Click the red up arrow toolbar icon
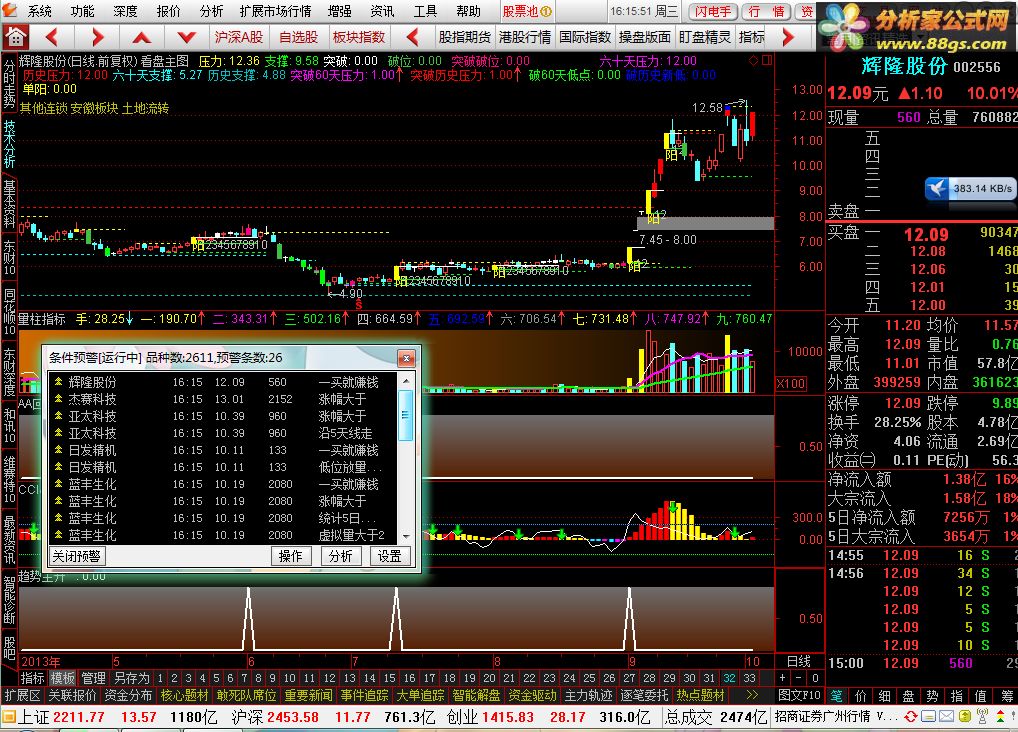This screenshot has height=732, width=1018. (142, 38)
